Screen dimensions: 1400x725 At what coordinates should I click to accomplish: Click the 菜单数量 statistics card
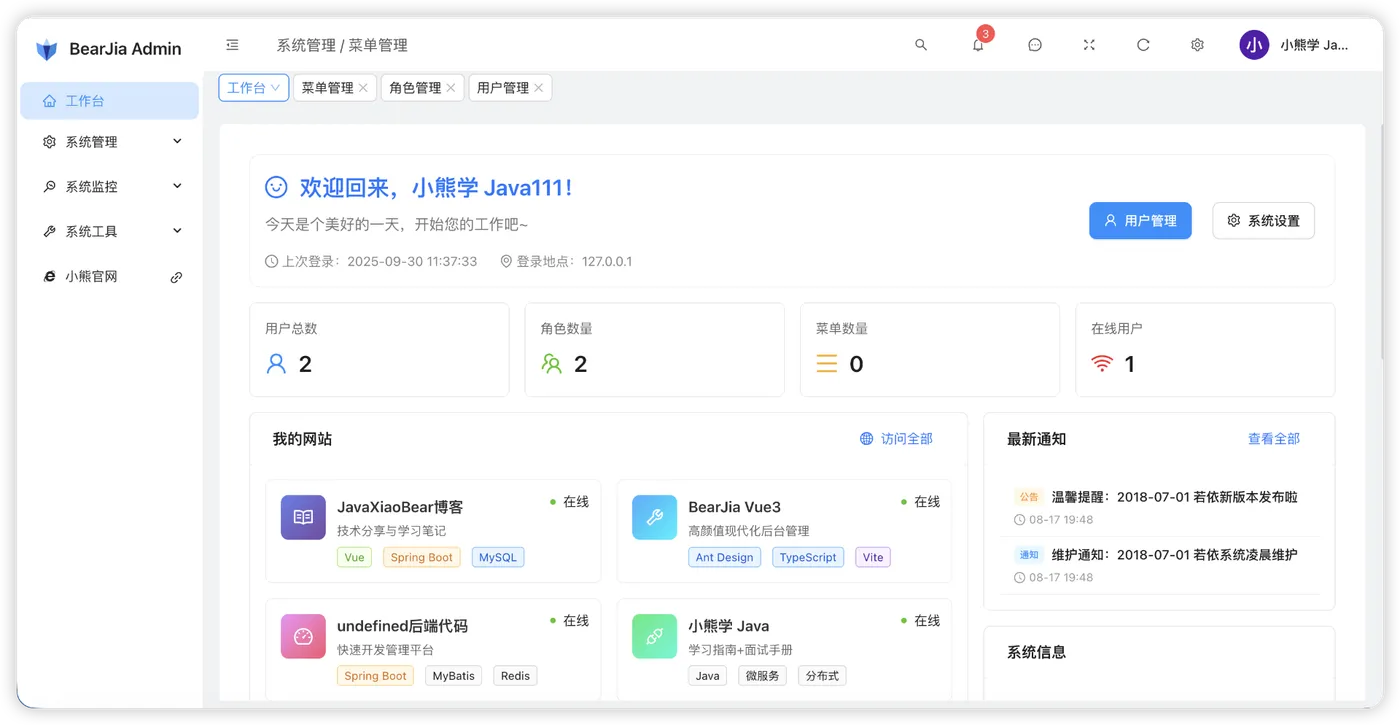(x=930, y=350)
